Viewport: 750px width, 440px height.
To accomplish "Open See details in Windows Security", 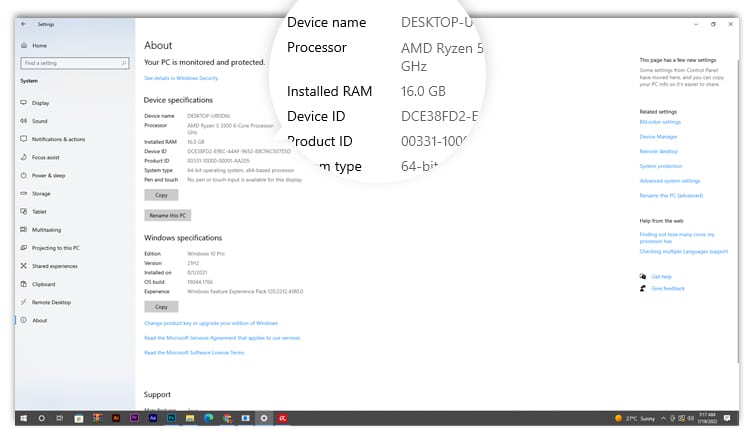I will (181, 77).
